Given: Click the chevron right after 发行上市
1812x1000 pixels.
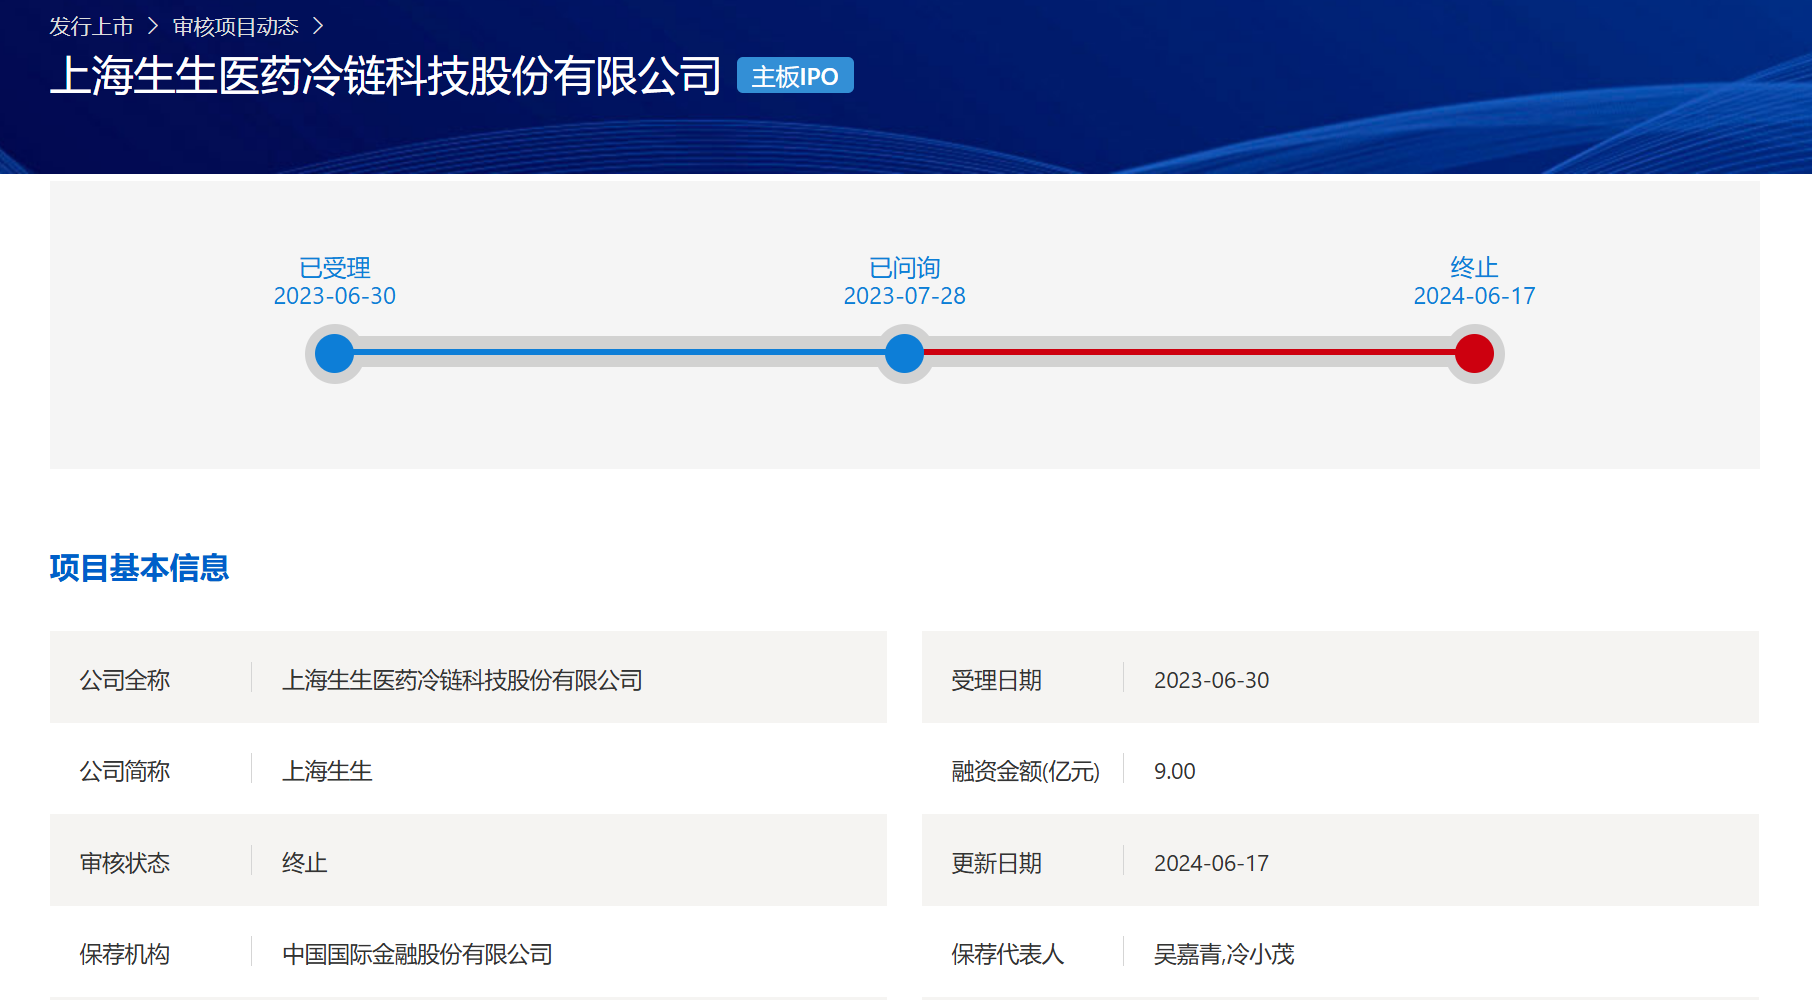Looking at the screenshot, I should pos(153,27).
